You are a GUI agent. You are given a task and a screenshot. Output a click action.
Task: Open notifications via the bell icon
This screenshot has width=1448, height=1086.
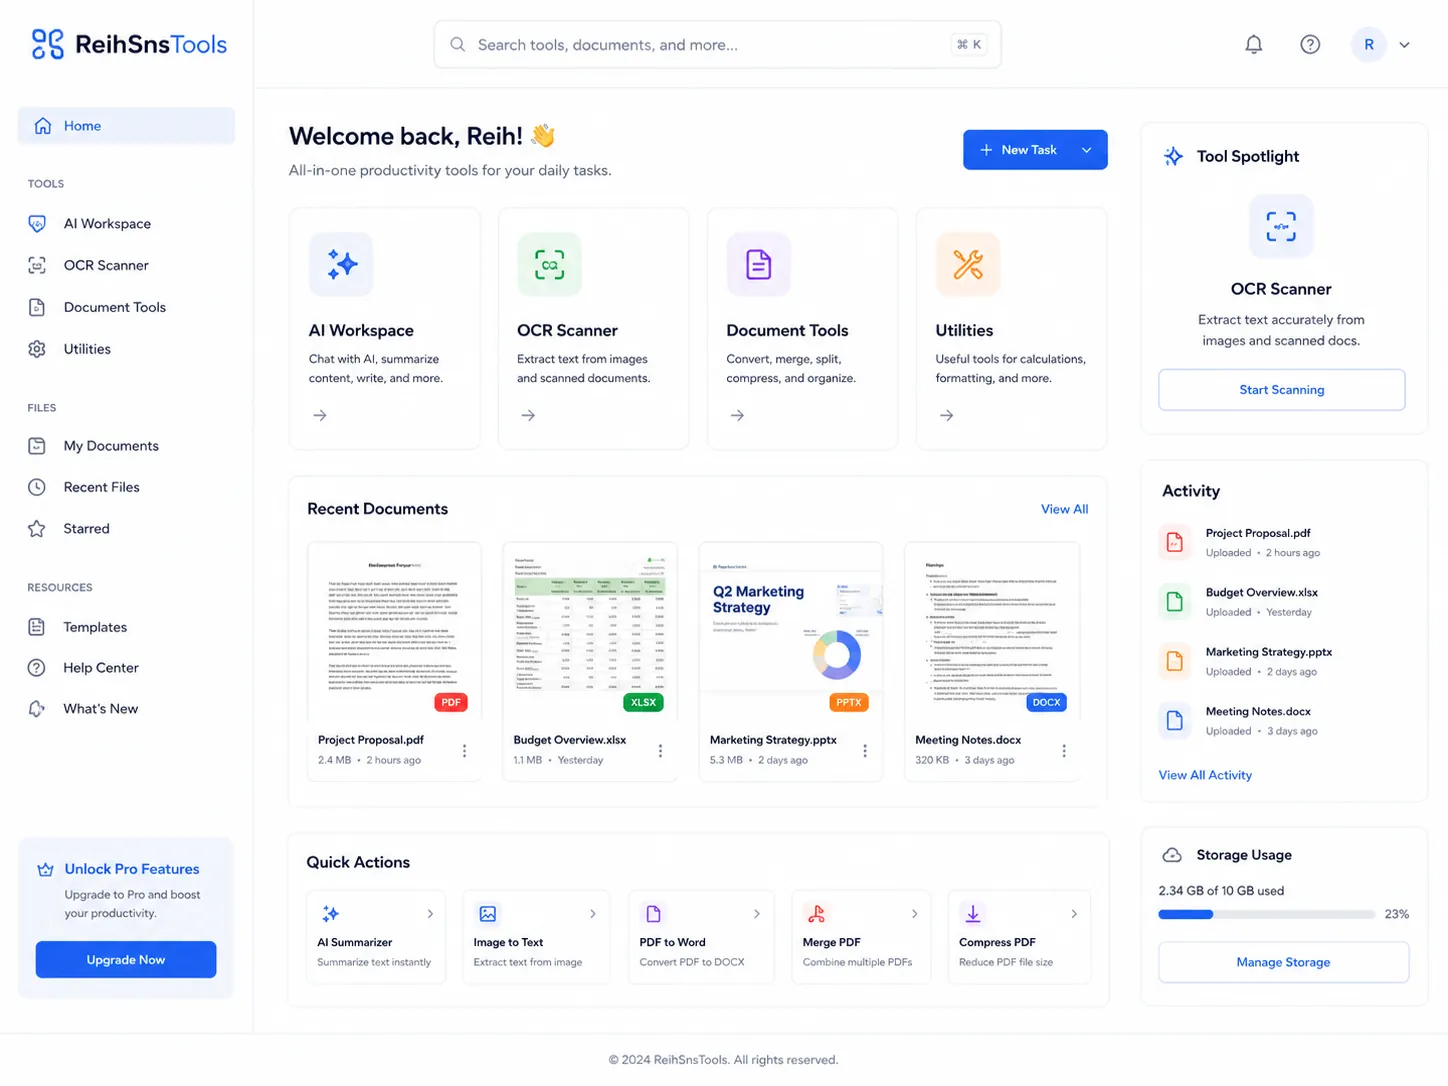(x=1253, y=44)
